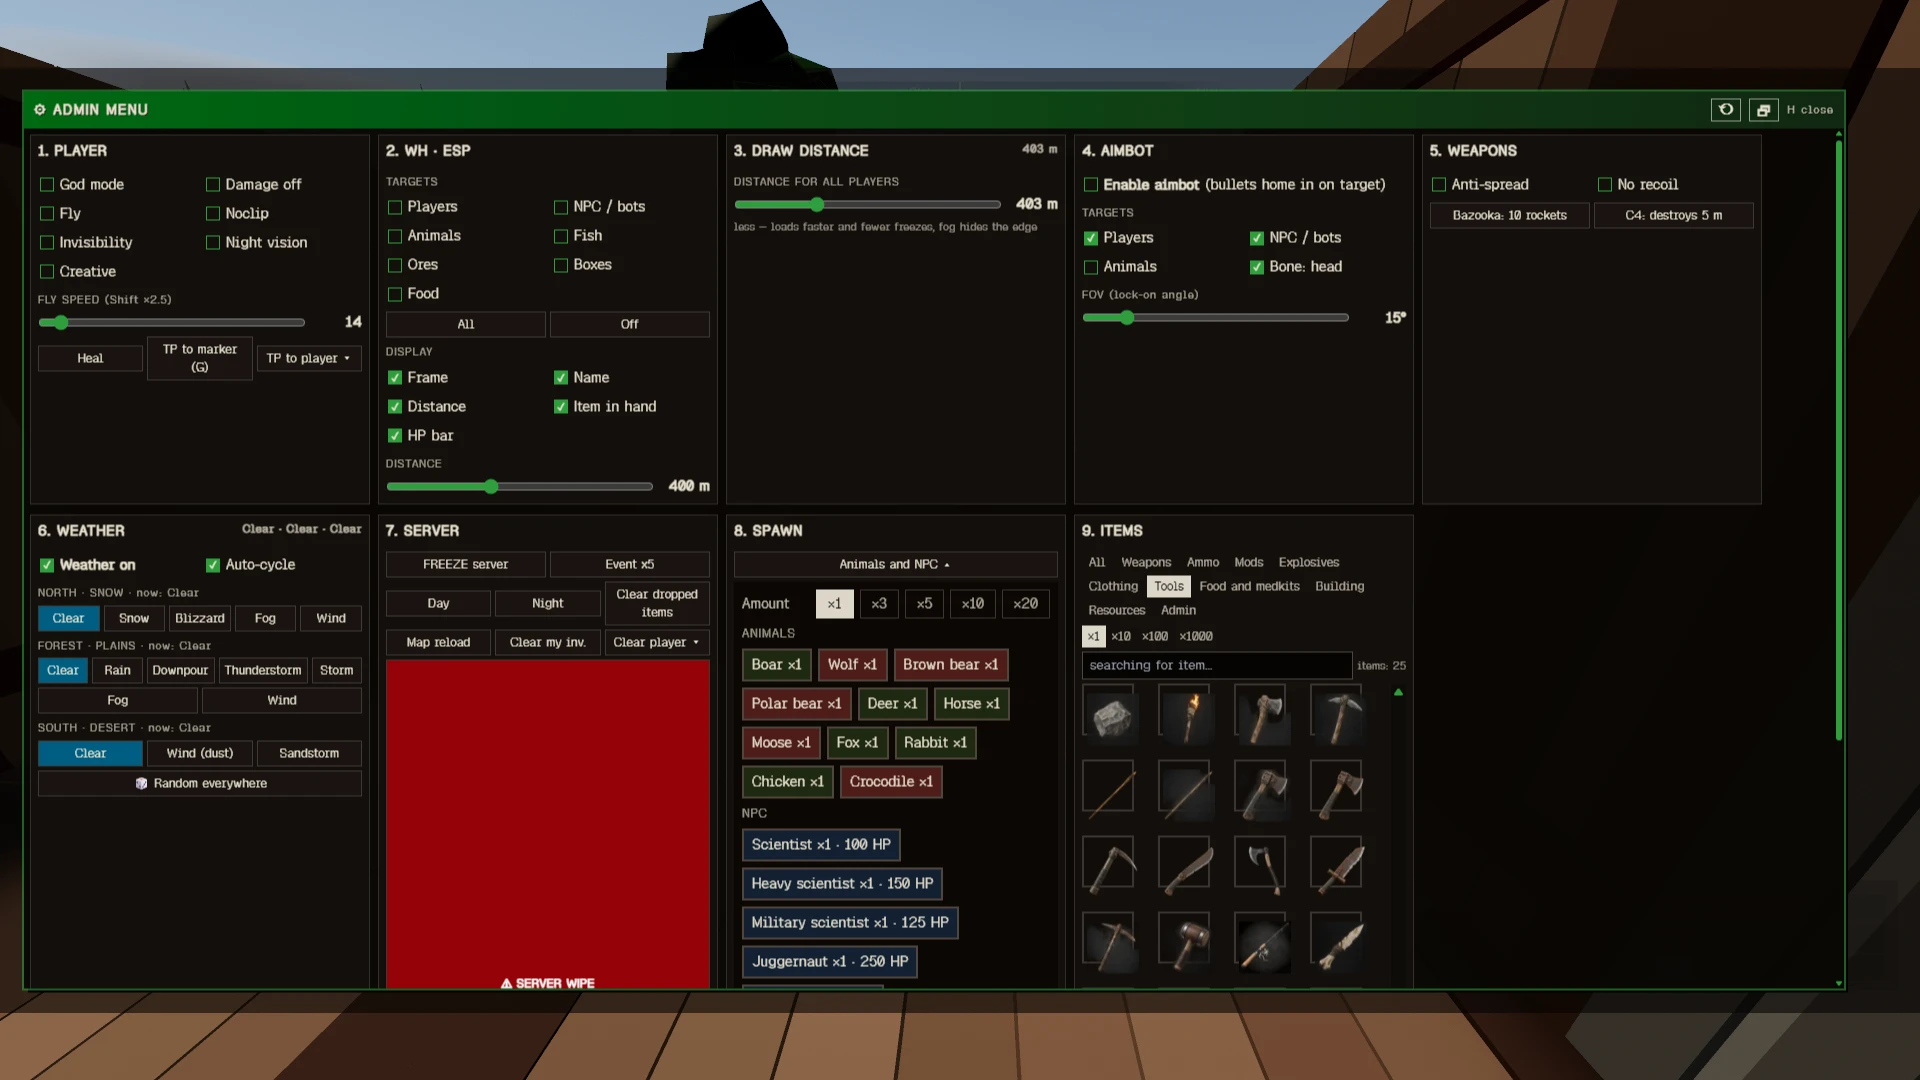Open the Ammo items tab
Viewport: 1920px width, 1080px height.
click(1203, 562)
